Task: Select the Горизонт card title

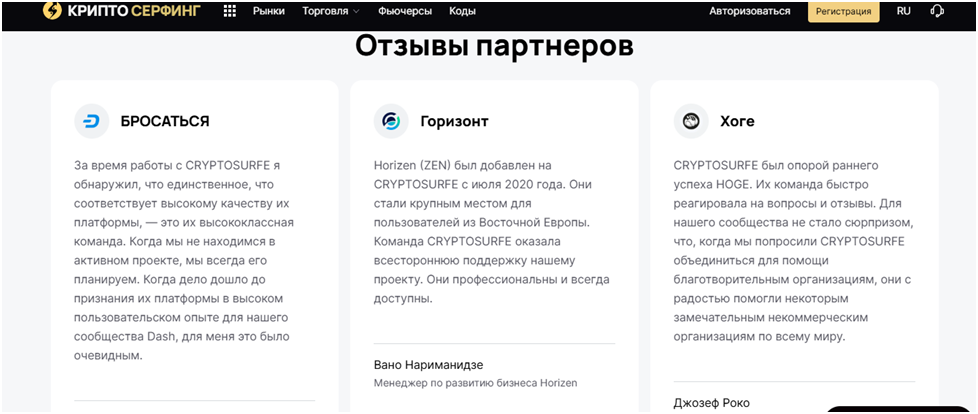Action: tap(454, 122)
